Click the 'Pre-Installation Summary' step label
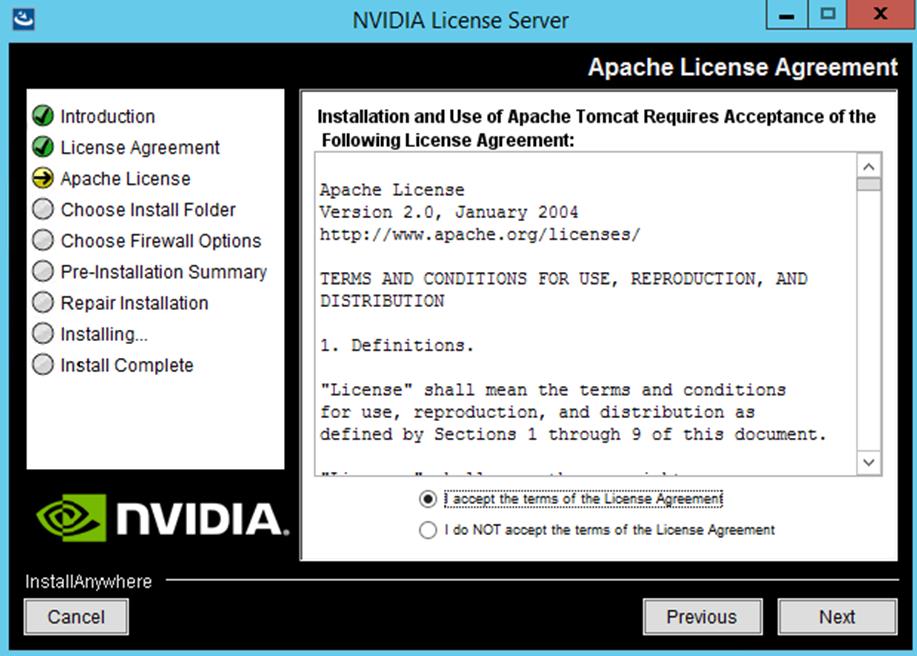 point(164,272)
